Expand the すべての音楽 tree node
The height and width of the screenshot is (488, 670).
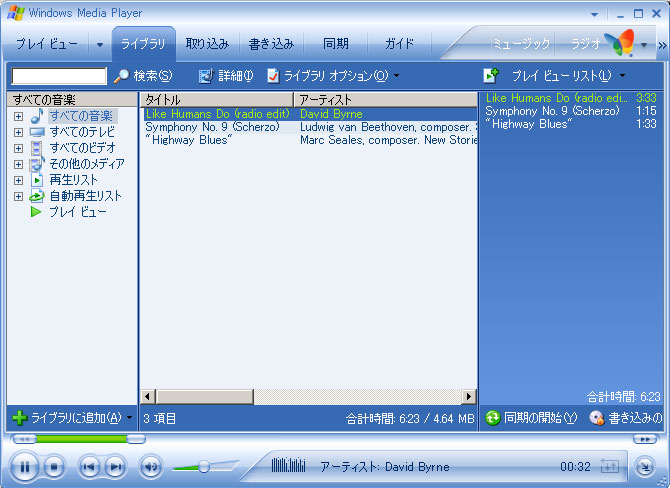[x=18, y=116]
